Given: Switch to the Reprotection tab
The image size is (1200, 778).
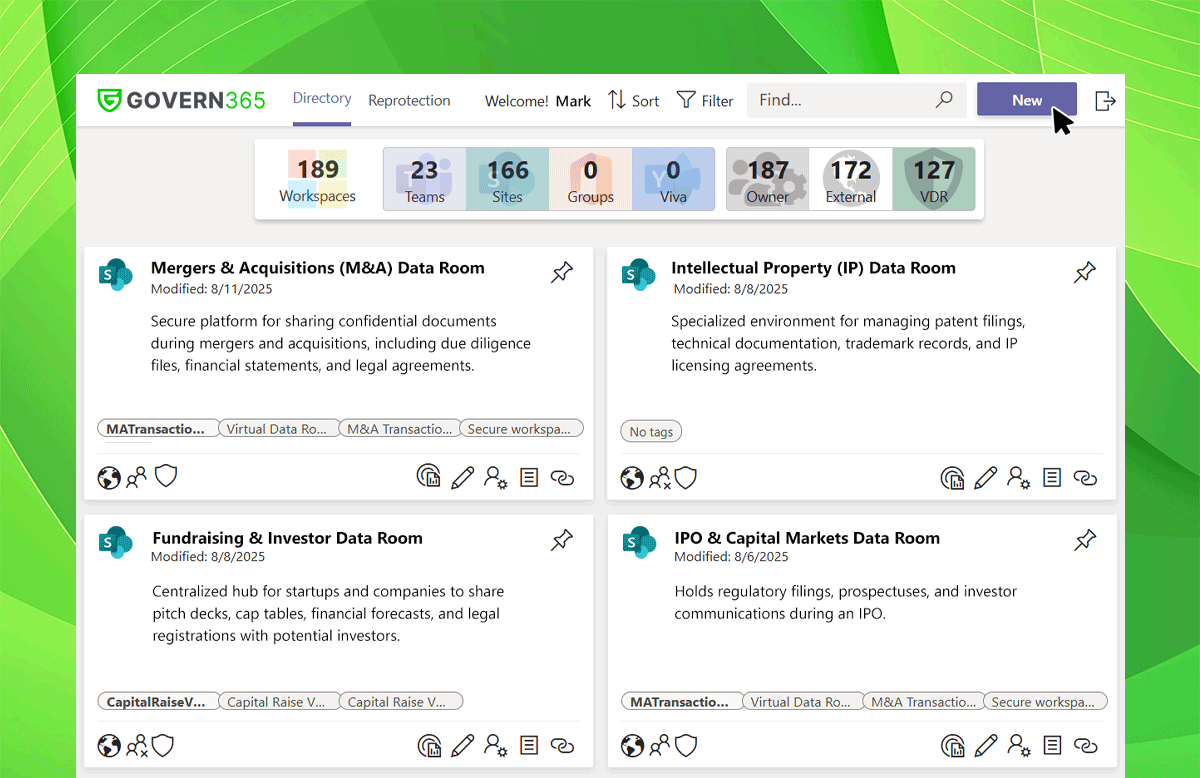Looking at the screenshot, I should pos(409,100).
